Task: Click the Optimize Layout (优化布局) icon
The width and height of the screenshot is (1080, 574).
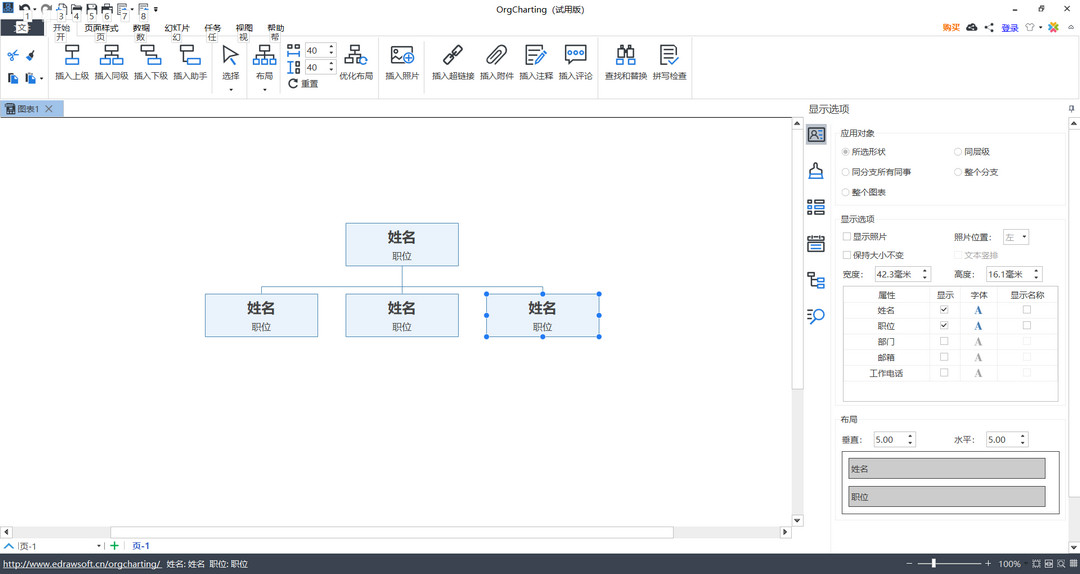Action: [x=355, y=56]
